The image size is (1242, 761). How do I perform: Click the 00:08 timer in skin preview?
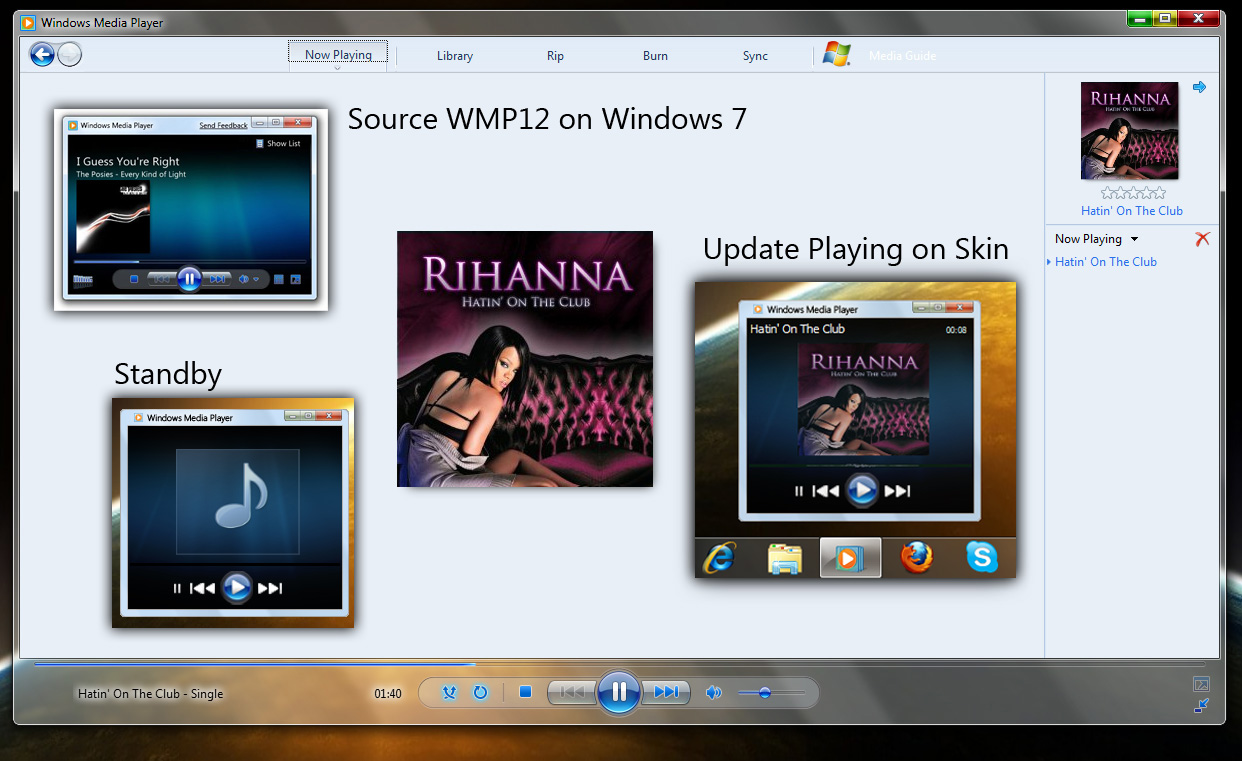(x=956, y=329)
